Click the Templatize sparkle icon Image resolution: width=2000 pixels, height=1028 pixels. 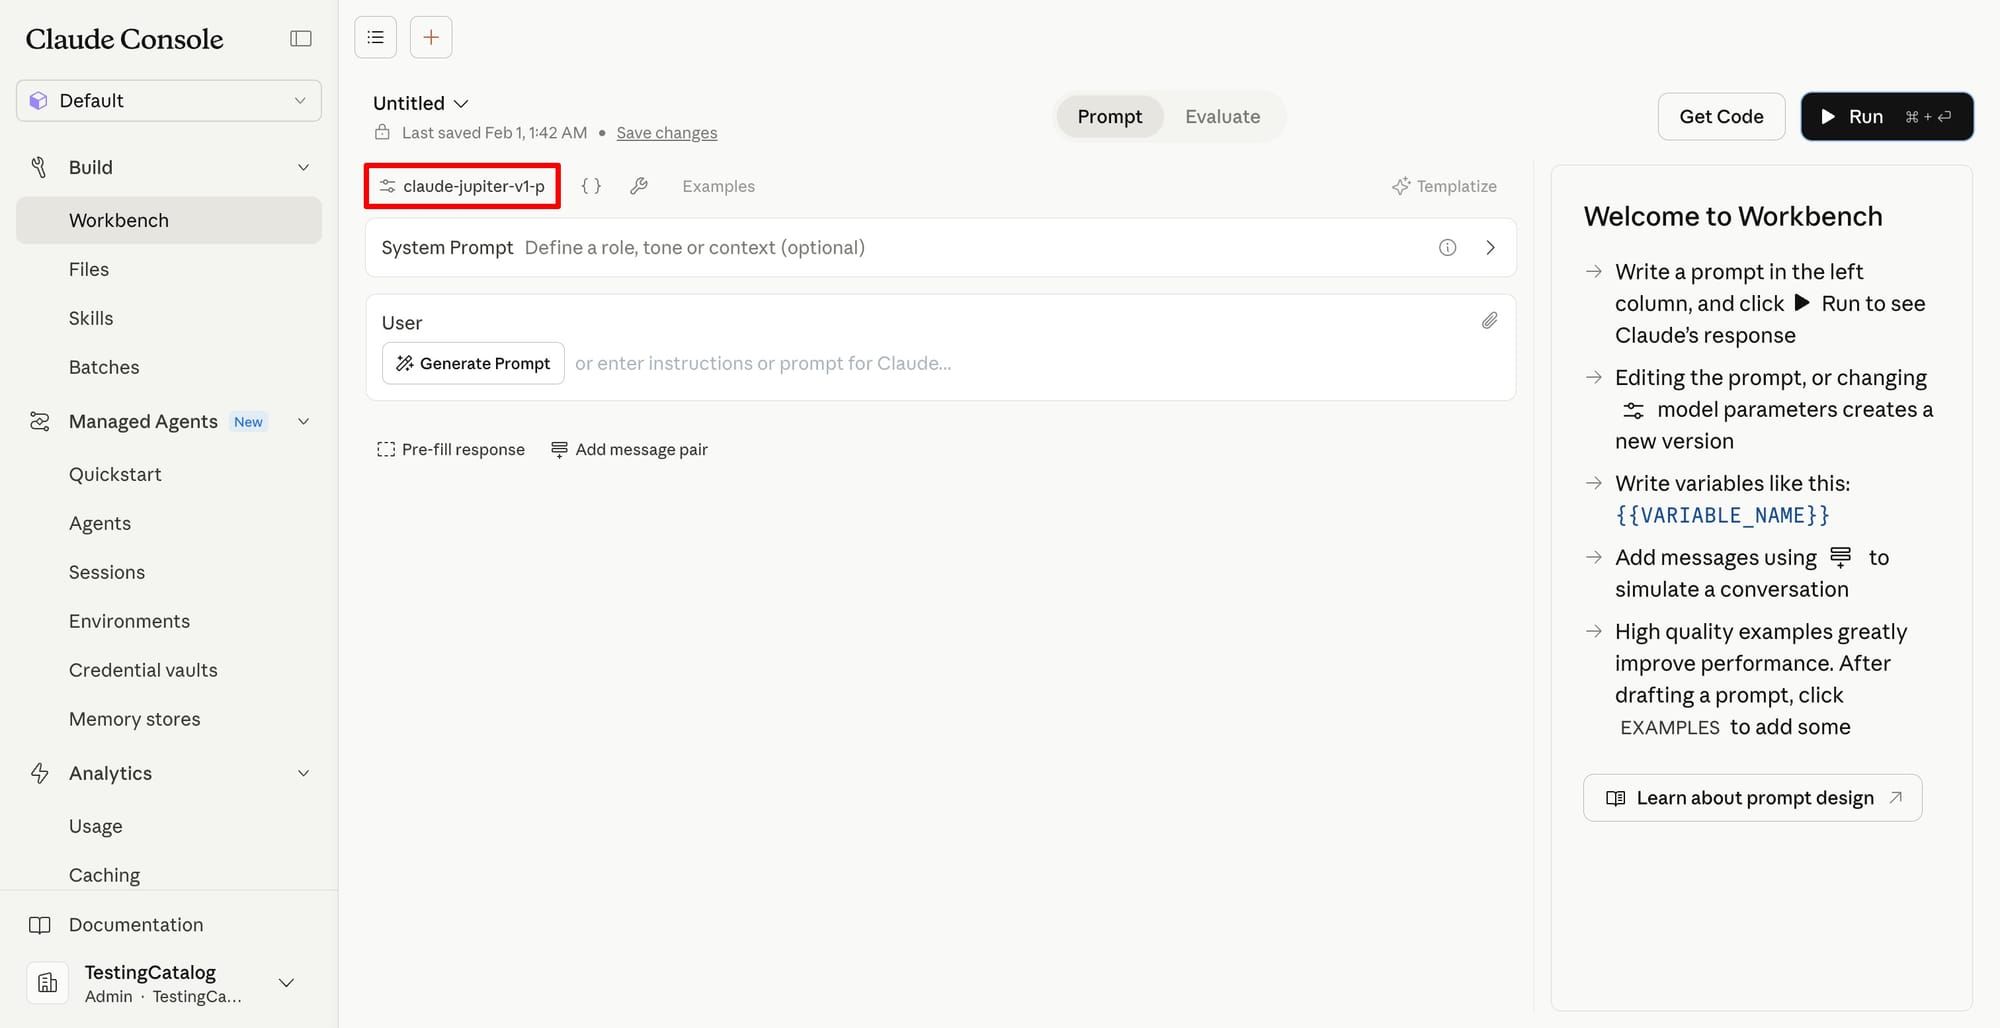point(1401,186)
